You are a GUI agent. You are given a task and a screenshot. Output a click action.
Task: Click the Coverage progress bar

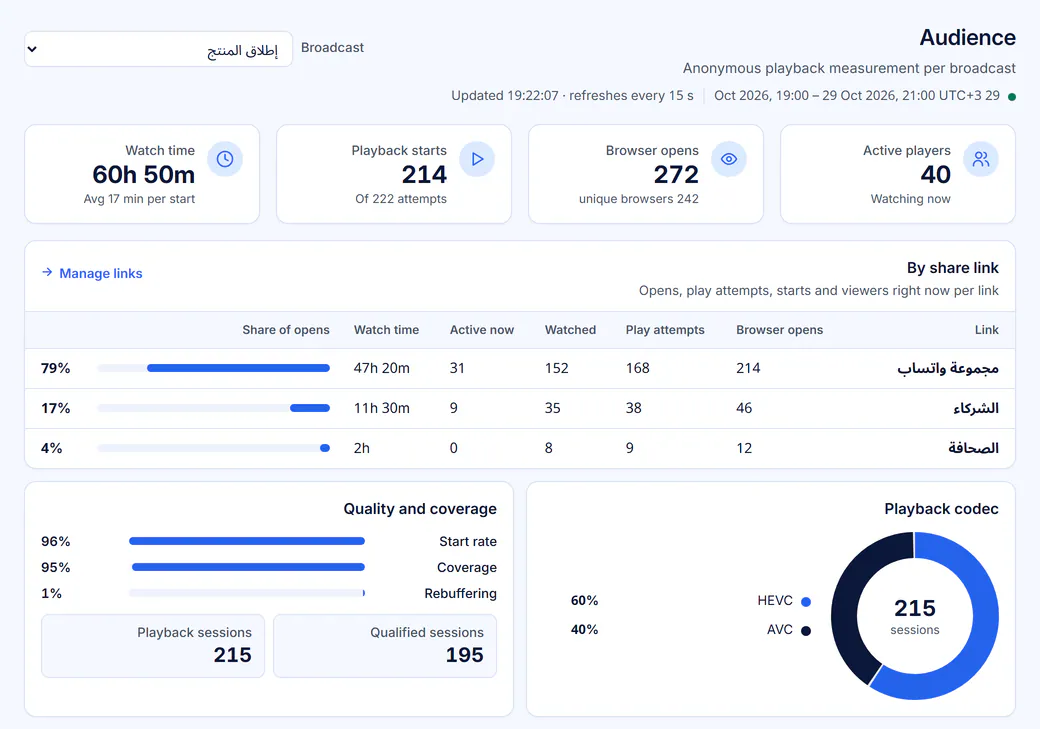pyautogui.click(x=247, y=567)
